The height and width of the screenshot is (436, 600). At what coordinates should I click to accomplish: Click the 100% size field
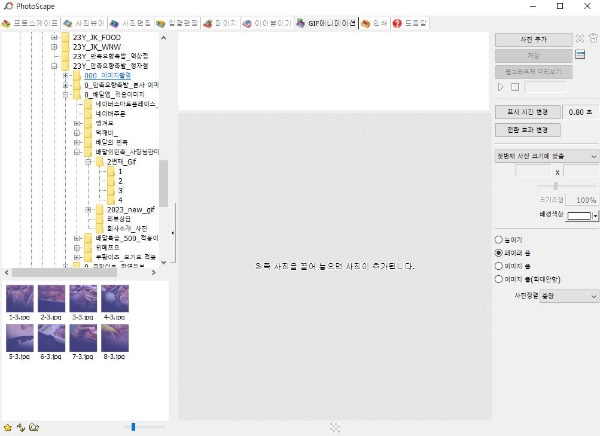click(582, 200)
